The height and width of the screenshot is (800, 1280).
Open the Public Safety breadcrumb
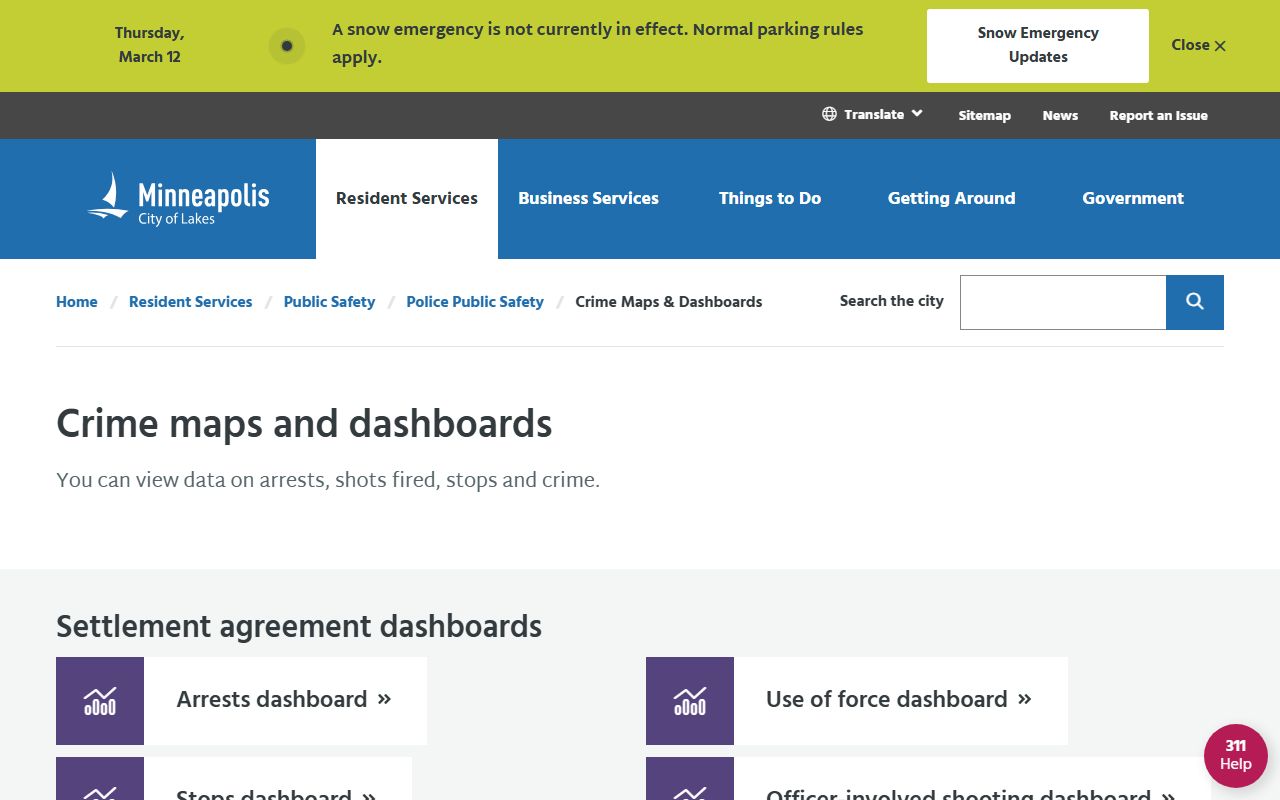point(329,302)
